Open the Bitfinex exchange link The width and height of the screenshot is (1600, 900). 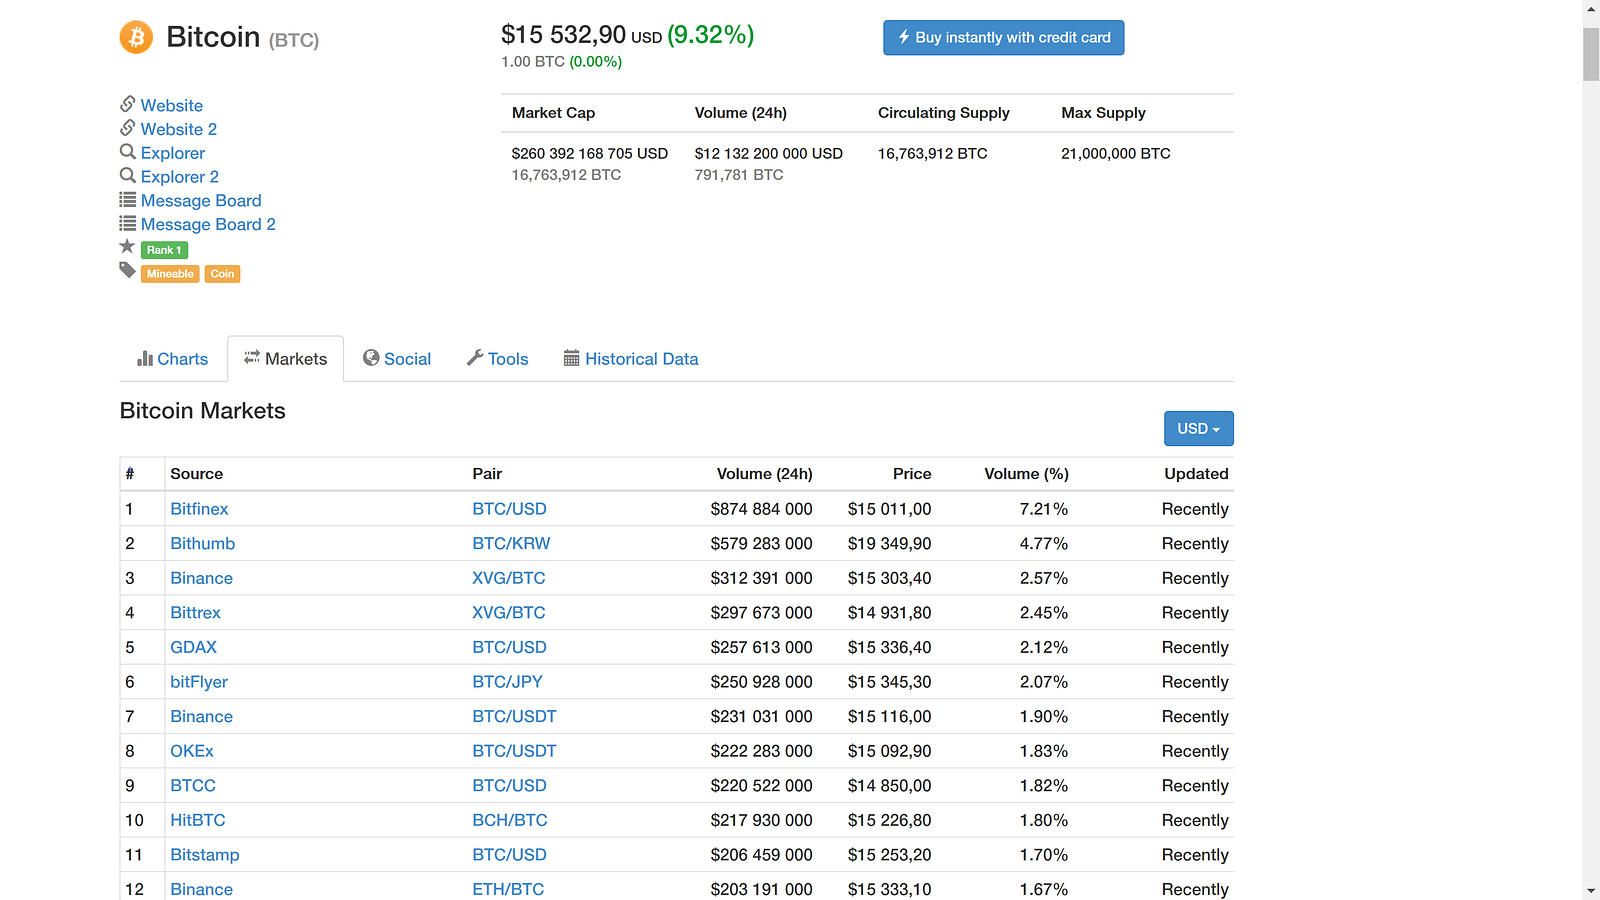point(199,509)
